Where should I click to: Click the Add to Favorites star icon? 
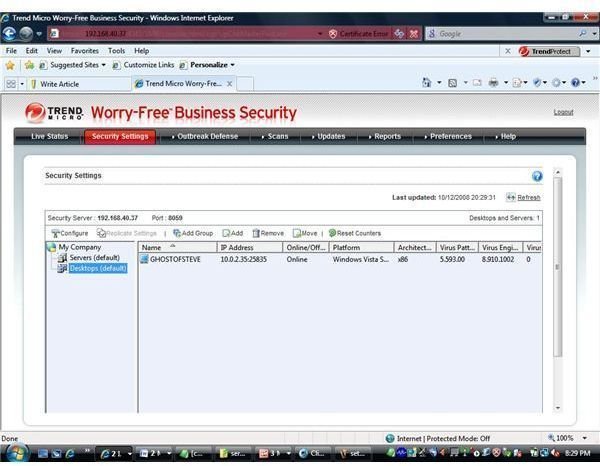pos(29,65)
